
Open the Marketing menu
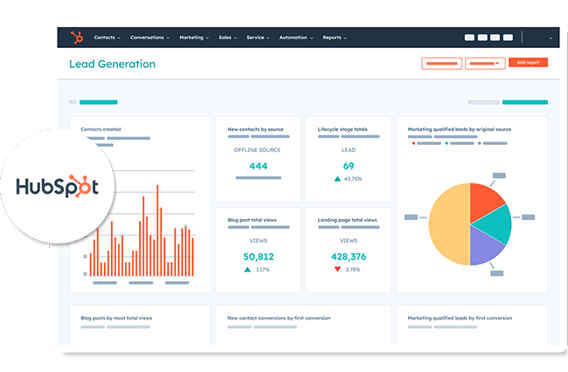click(x=194, y=37)
